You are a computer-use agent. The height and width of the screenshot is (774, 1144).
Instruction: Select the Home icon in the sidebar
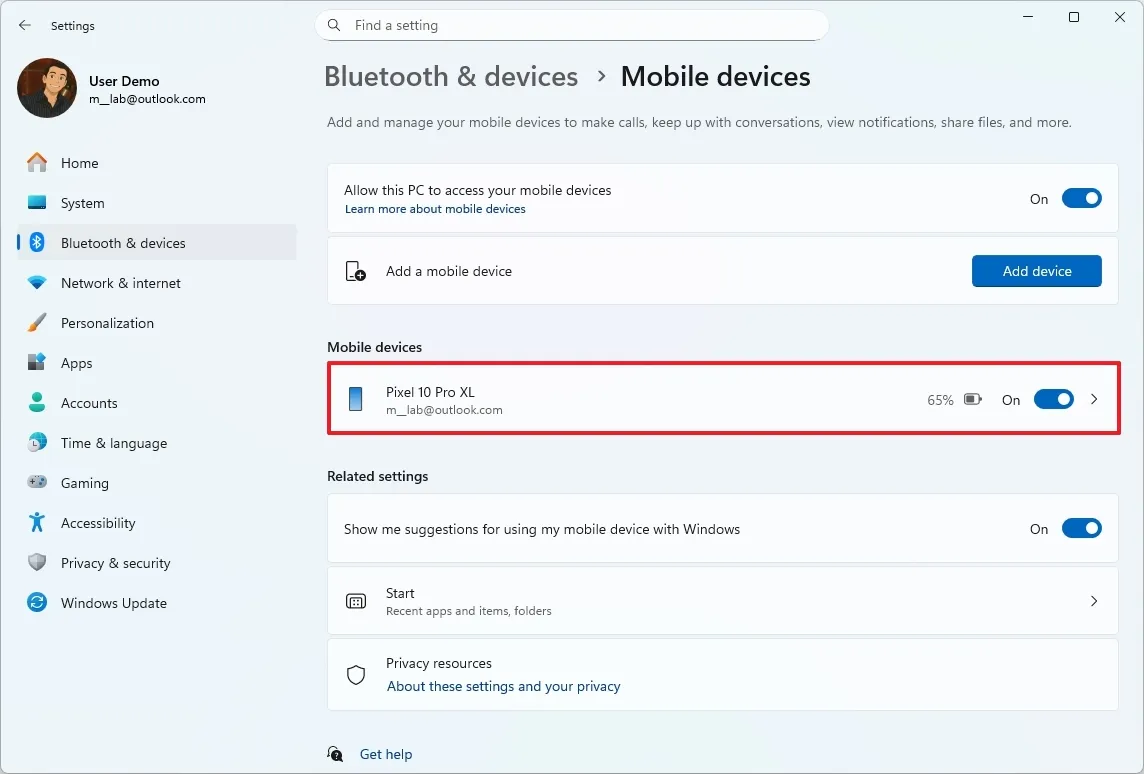pos(36,162)
